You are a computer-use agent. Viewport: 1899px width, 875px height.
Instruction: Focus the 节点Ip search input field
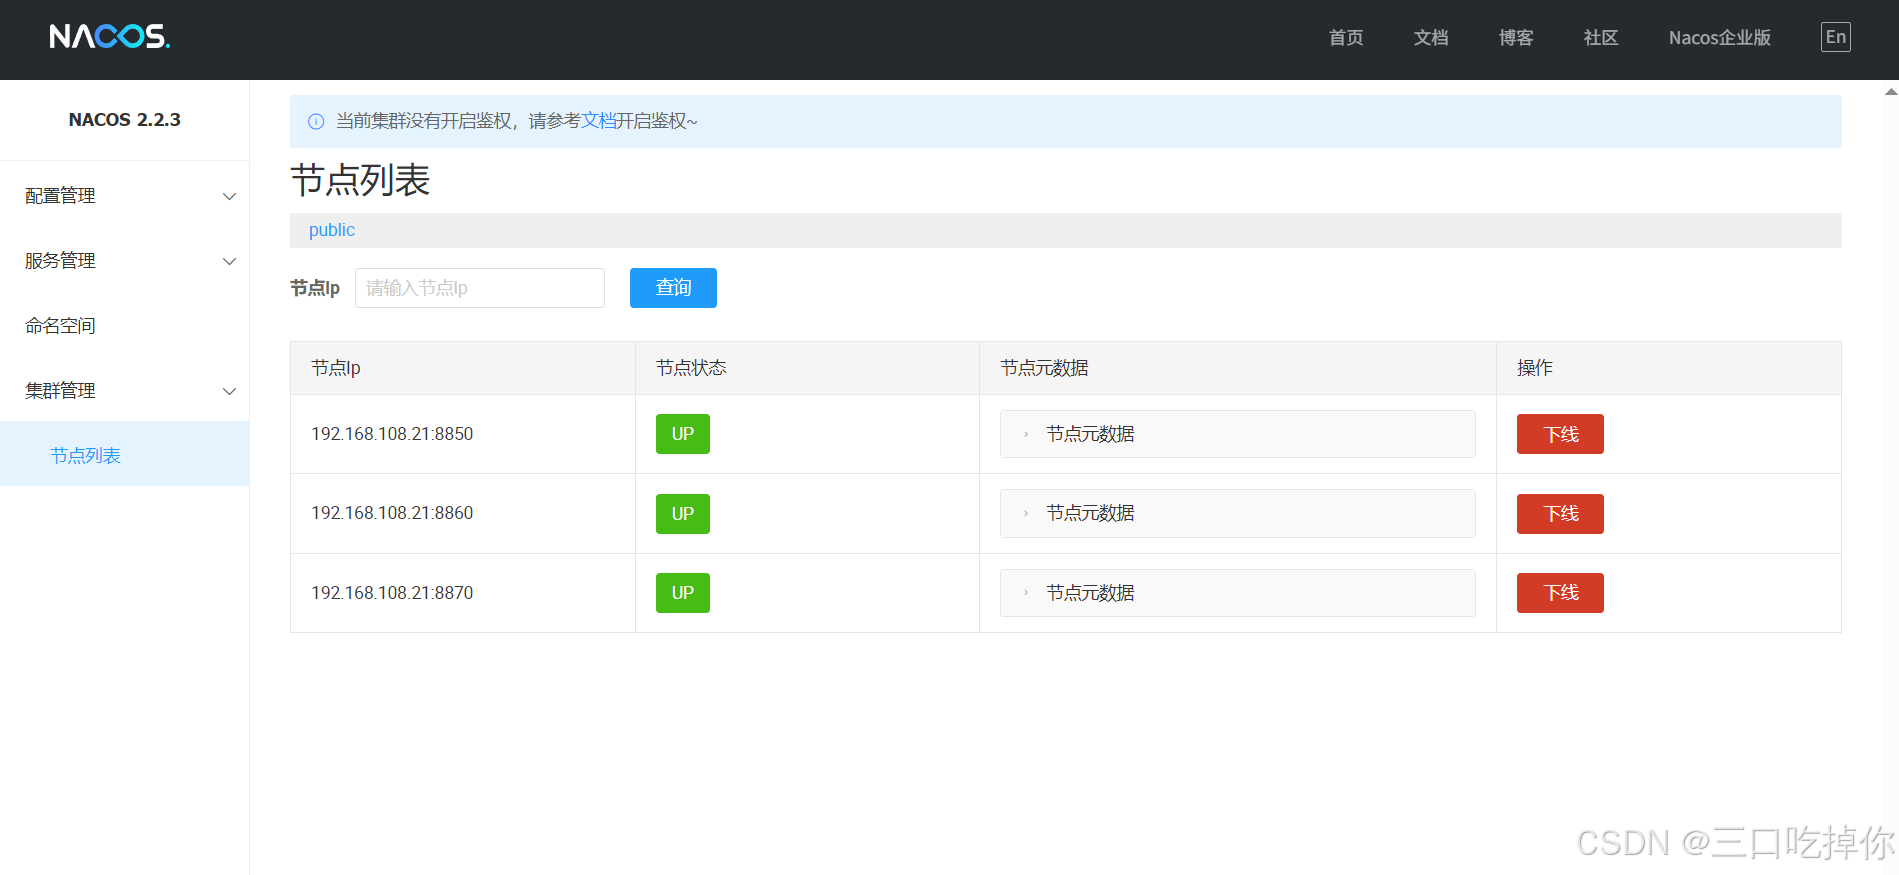(480, 288)
